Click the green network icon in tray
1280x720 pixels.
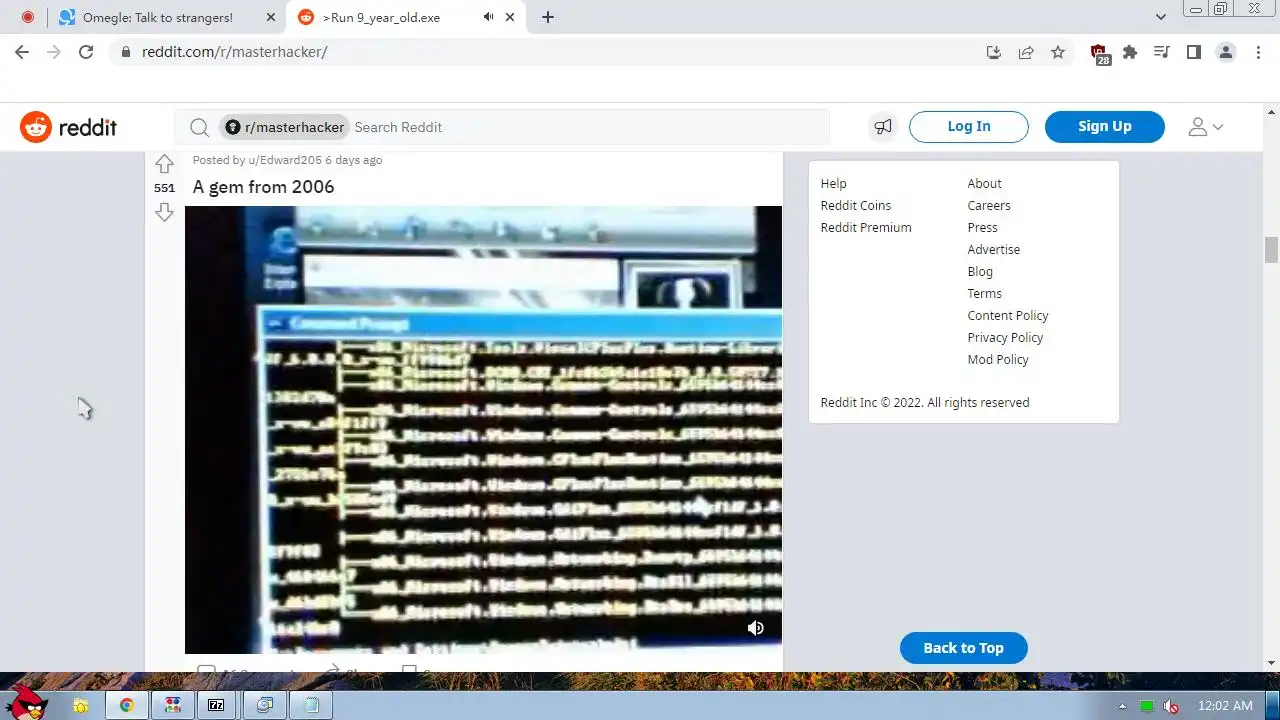tap(1147, 706)
